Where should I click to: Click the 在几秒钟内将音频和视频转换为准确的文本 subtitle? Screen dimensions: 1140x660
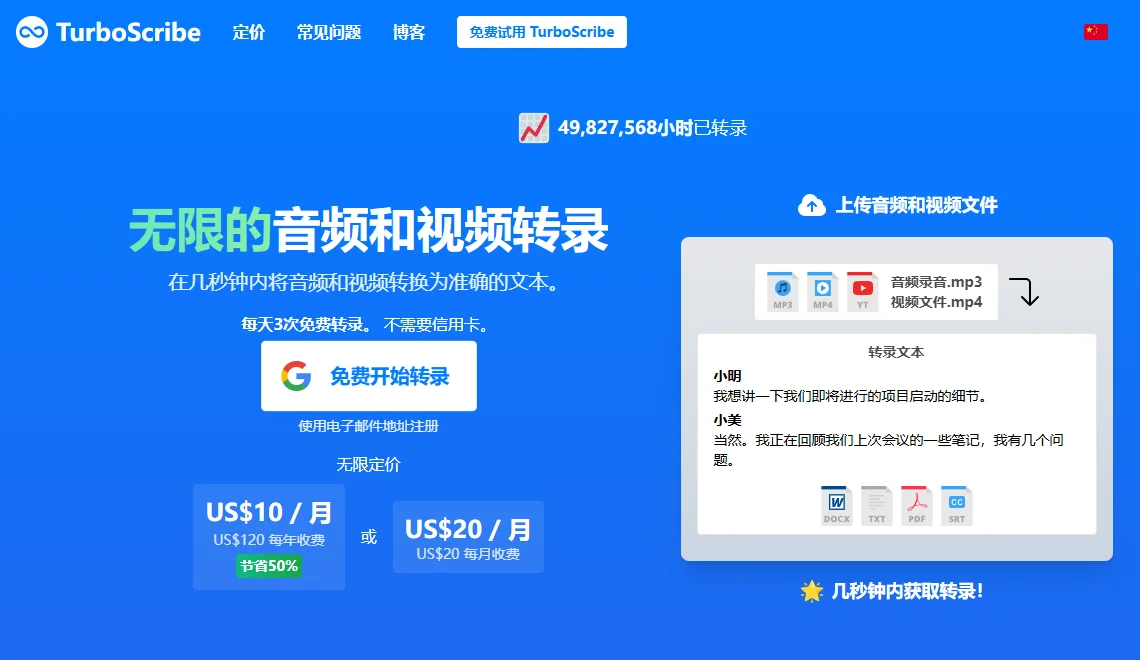[366, 282]
